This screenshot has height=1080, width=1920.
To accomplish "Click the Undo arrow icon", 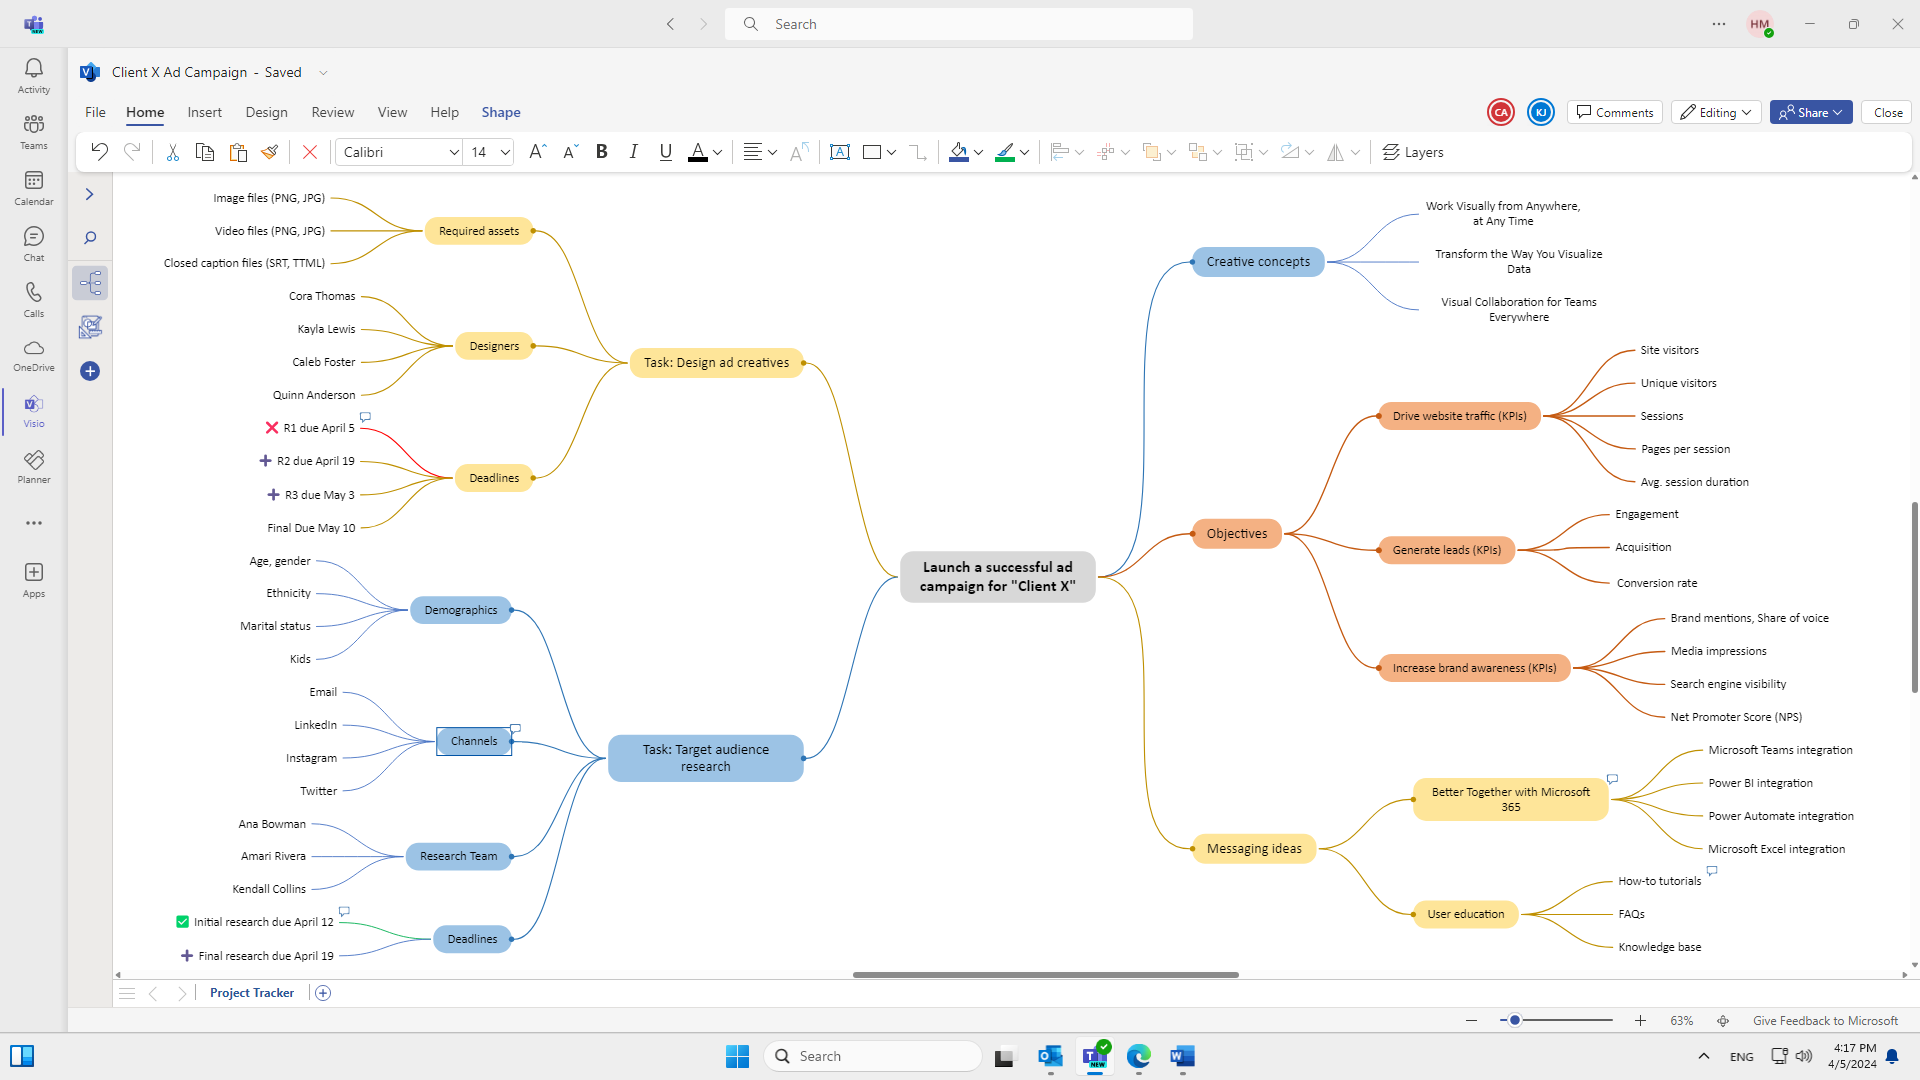I will coord(99,152).
